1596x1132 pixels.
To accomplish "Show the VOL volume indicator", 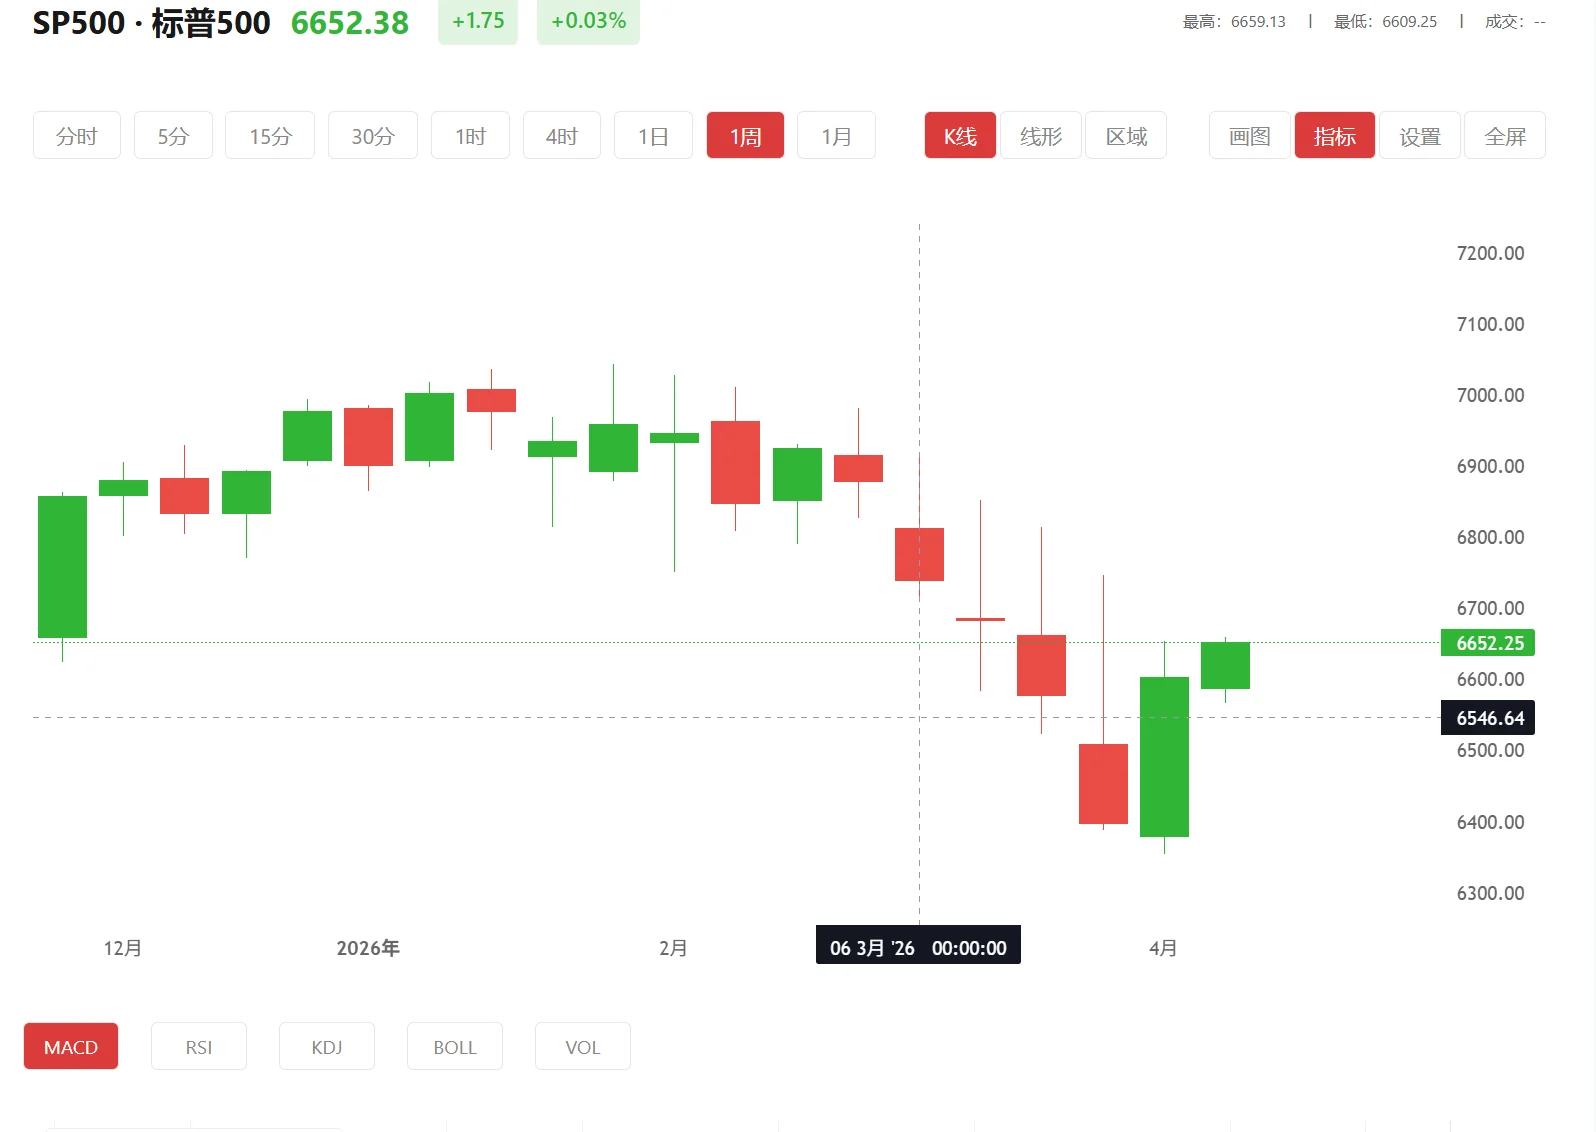I will pyautogui.click(x=583, y=1047).
